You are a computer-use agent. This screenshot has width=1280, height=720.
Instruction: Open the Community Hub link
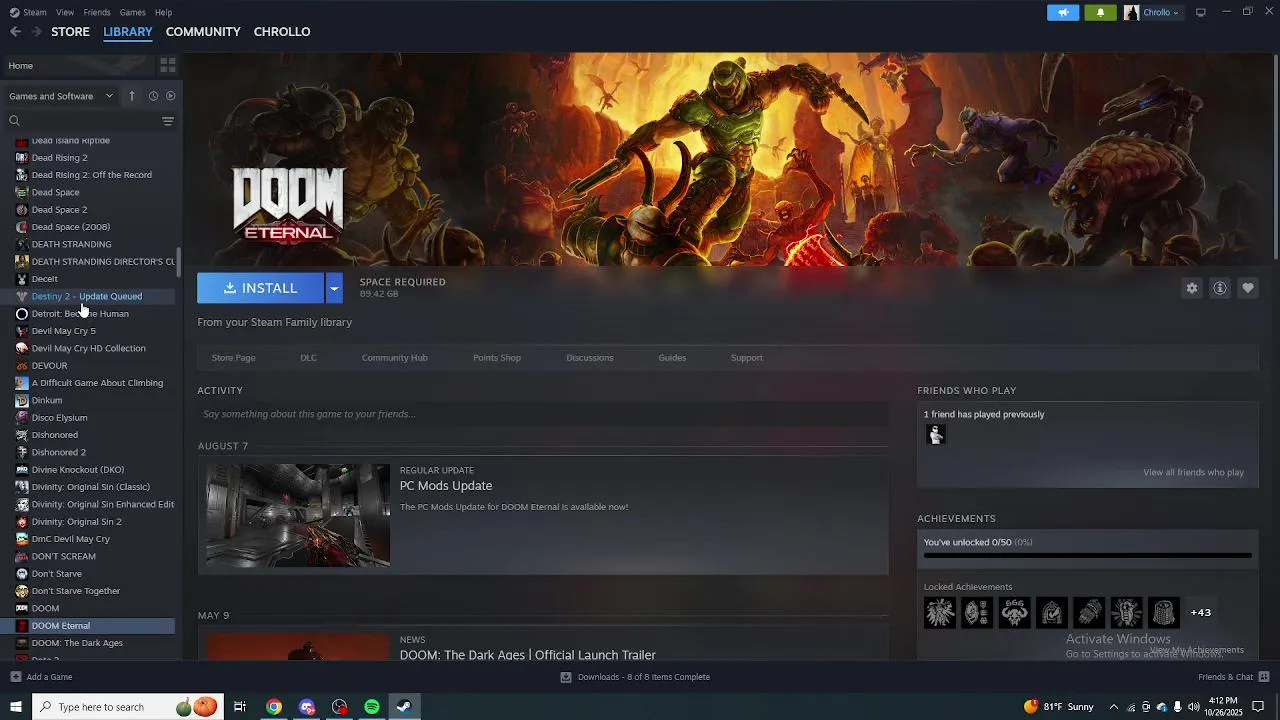(394, 358)
